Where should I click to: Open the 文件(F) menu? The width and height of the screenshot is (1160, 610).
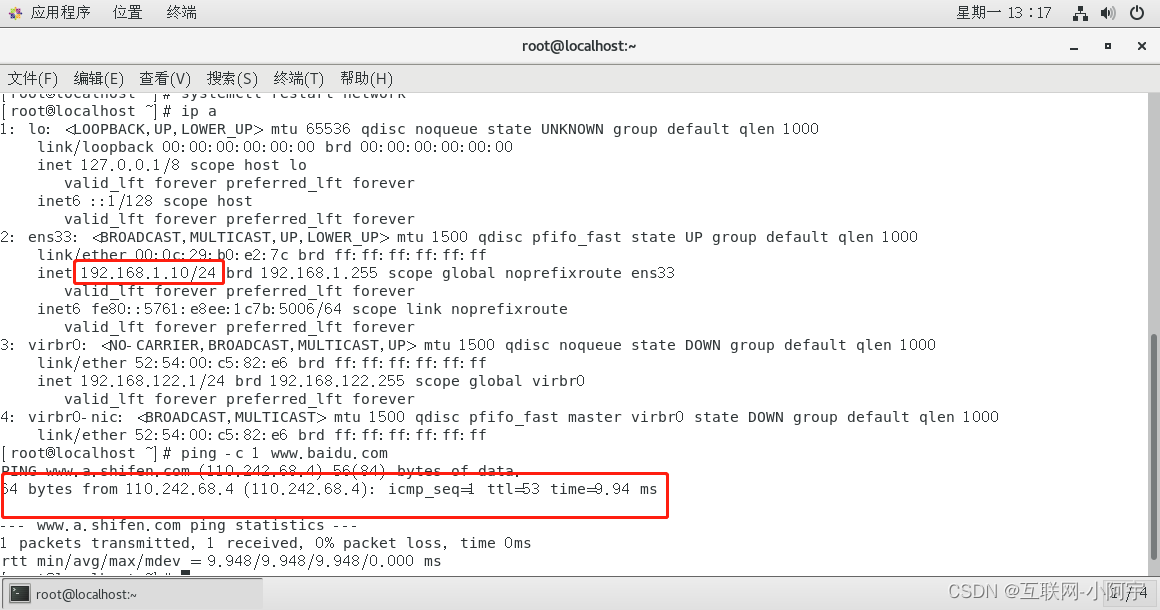33,78
